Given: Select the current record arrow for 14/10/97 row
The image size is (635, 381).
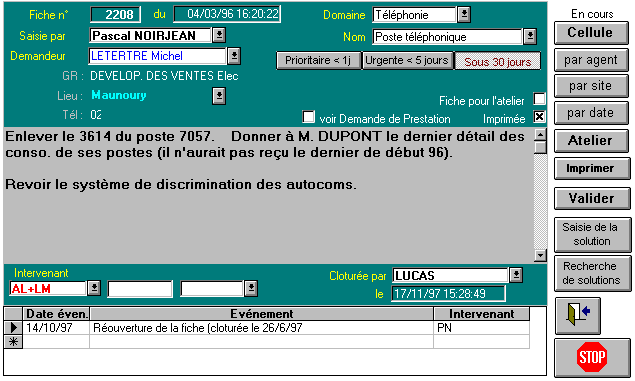Looking at the screenshot, I should pos(13,328).
